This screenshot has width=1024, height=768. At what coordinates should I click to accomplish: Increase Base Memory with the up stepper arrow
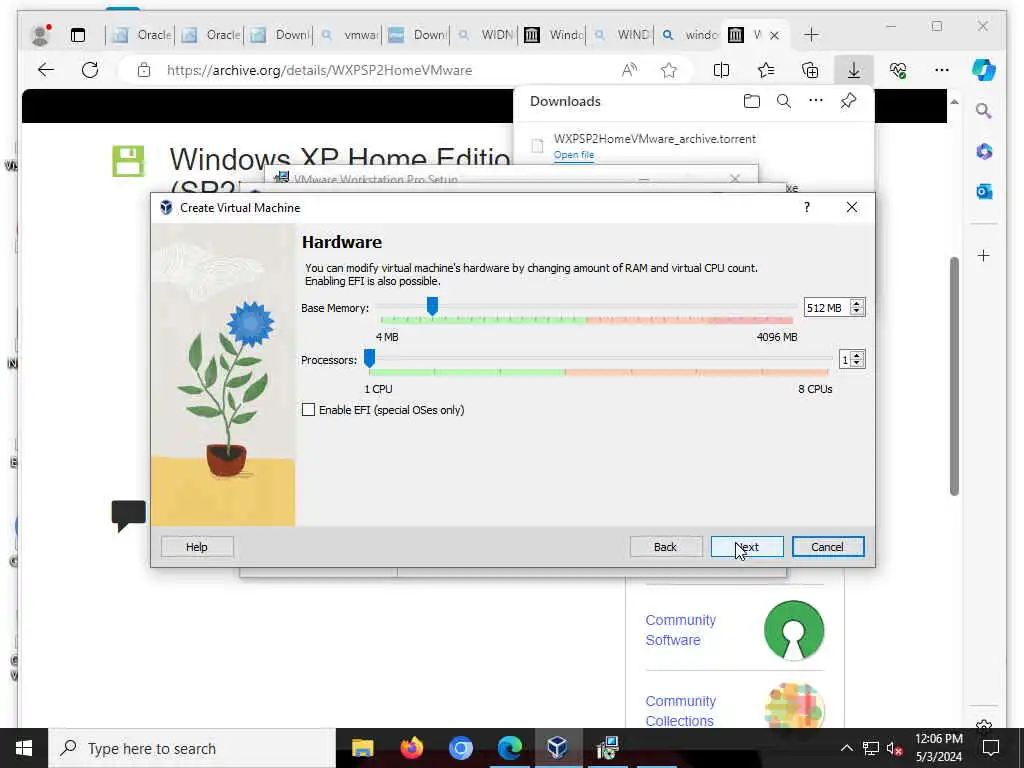(857, 303)
